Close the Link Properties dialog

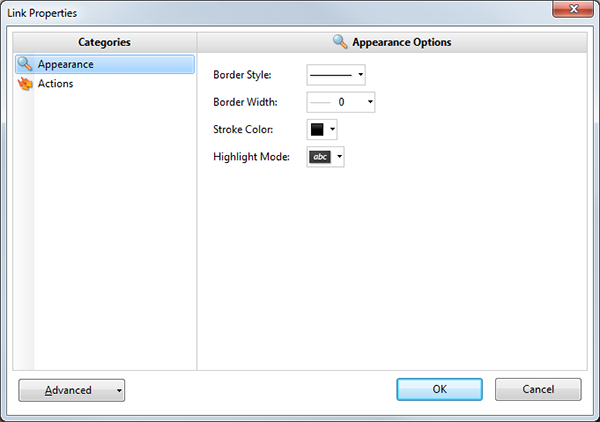click(571, 11)
